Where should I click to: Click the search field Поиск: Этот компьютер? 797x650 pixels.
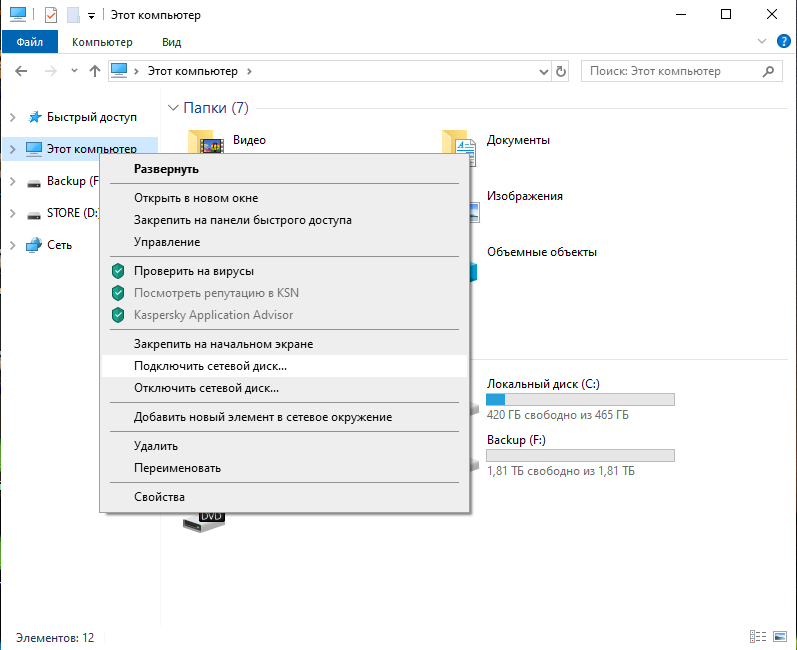[682, 71]
